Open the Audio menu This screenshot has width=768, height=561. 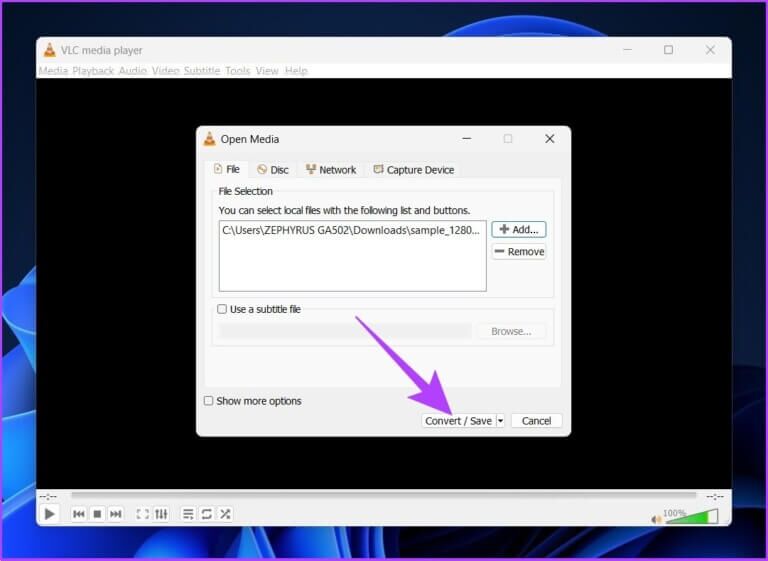coord(133,71)
